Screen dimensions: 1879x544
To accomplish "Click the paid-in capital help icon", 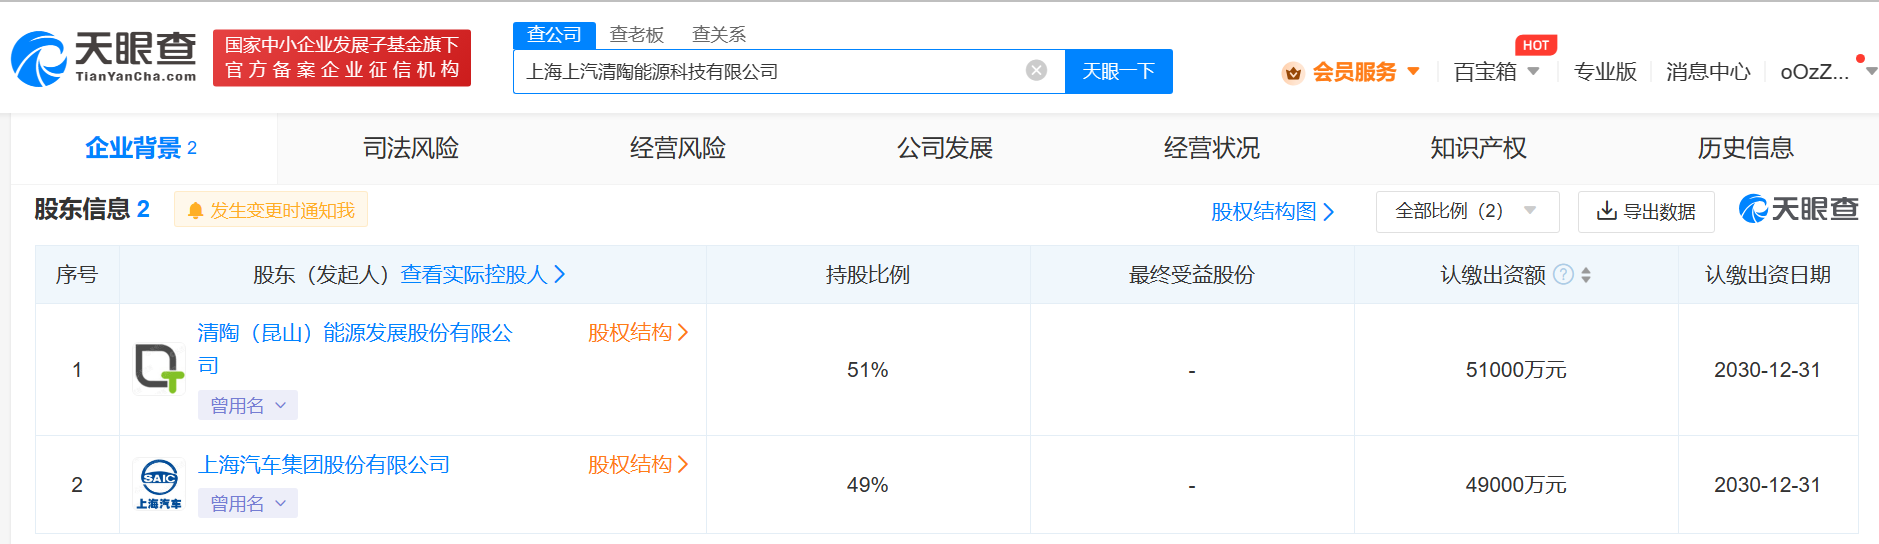I will 1563,274.
